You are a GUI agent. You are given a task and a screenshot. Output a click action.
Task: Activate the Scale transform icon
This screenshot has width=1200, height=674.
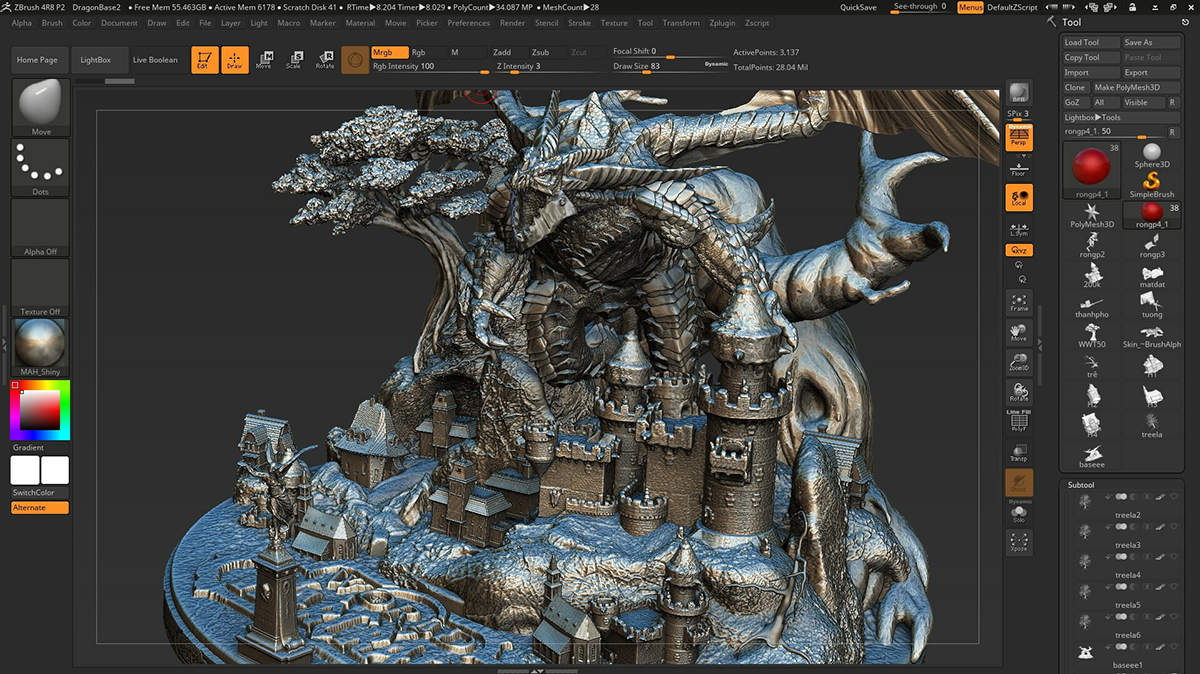[293, 60]
